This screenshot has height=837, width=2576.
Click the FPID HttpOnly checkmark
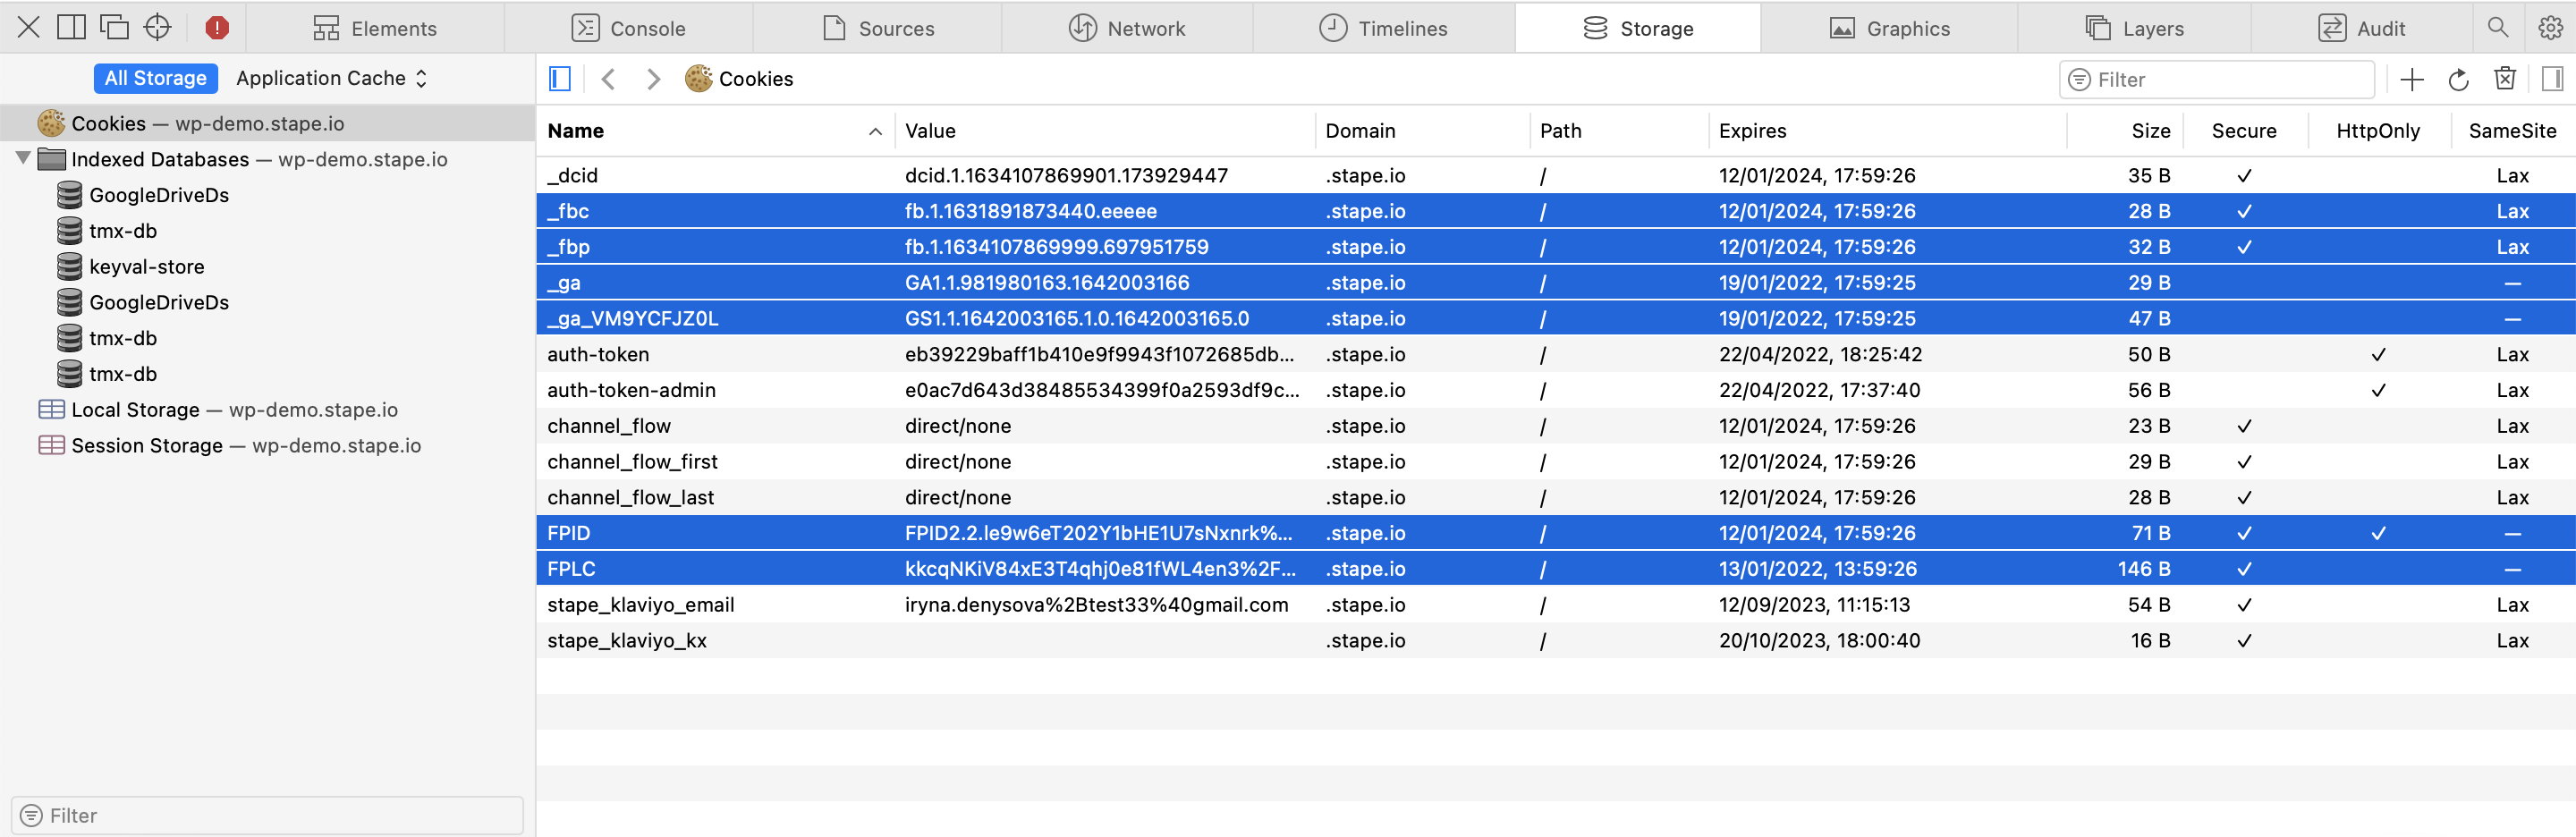[2378, 533]
